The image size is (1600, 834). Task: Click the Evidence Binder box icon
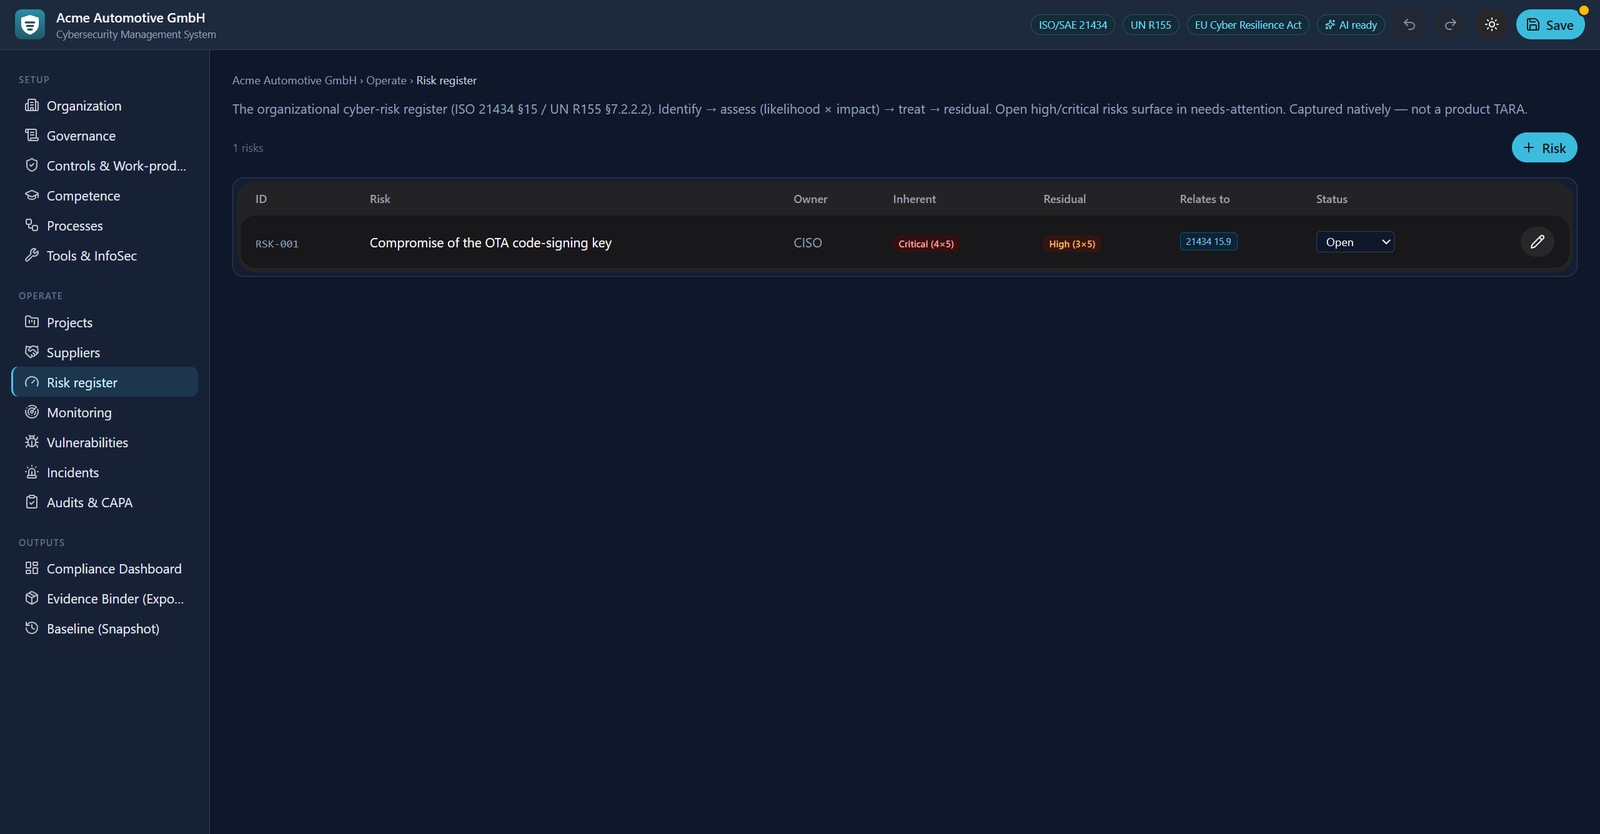point(32,598)
